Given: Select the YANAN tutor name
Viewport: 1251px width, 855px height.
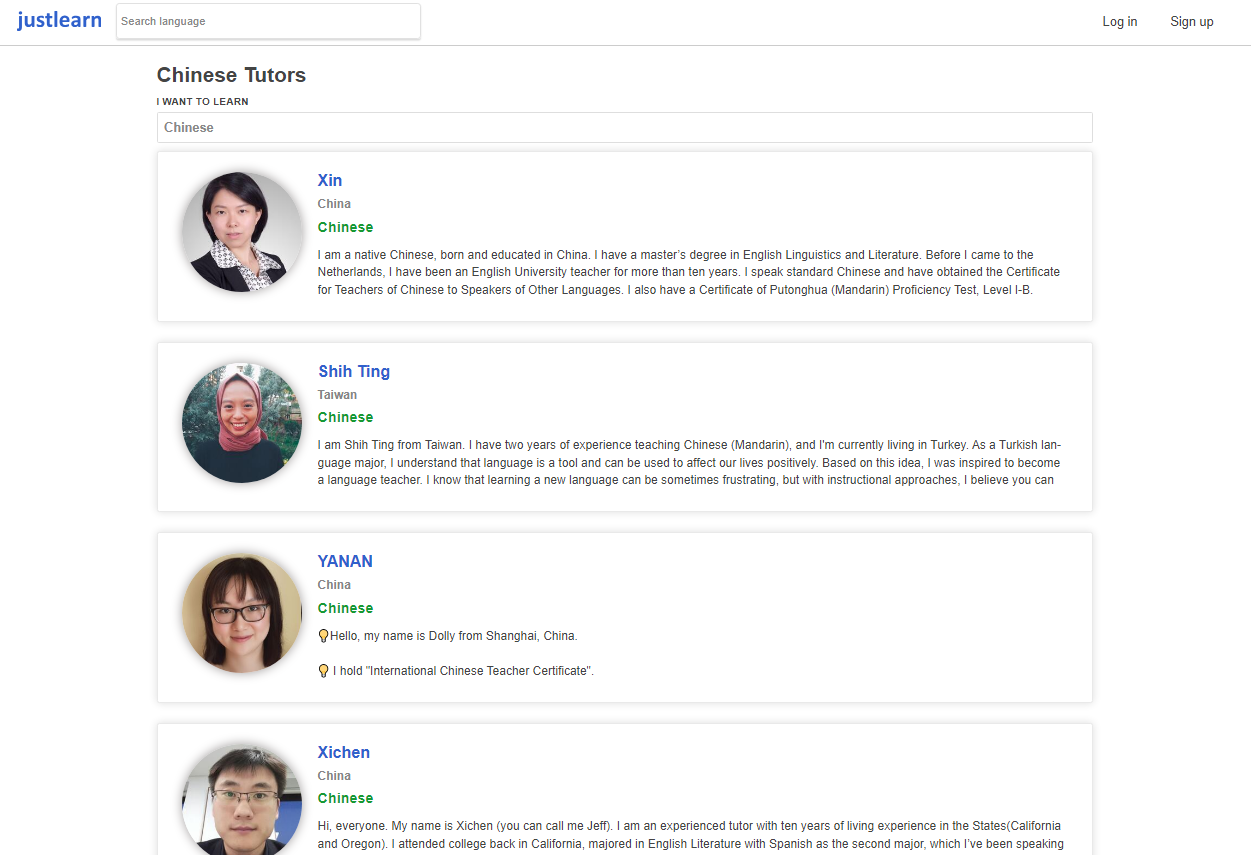Looking at the screenshot, I should (x=345, y=562).
